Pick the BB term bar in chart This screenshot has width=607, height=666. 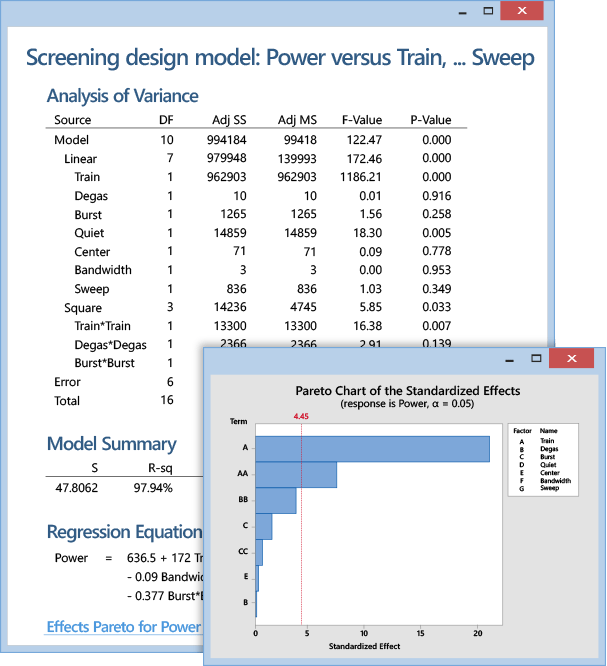pyautogui.click(x=276, y=500)
